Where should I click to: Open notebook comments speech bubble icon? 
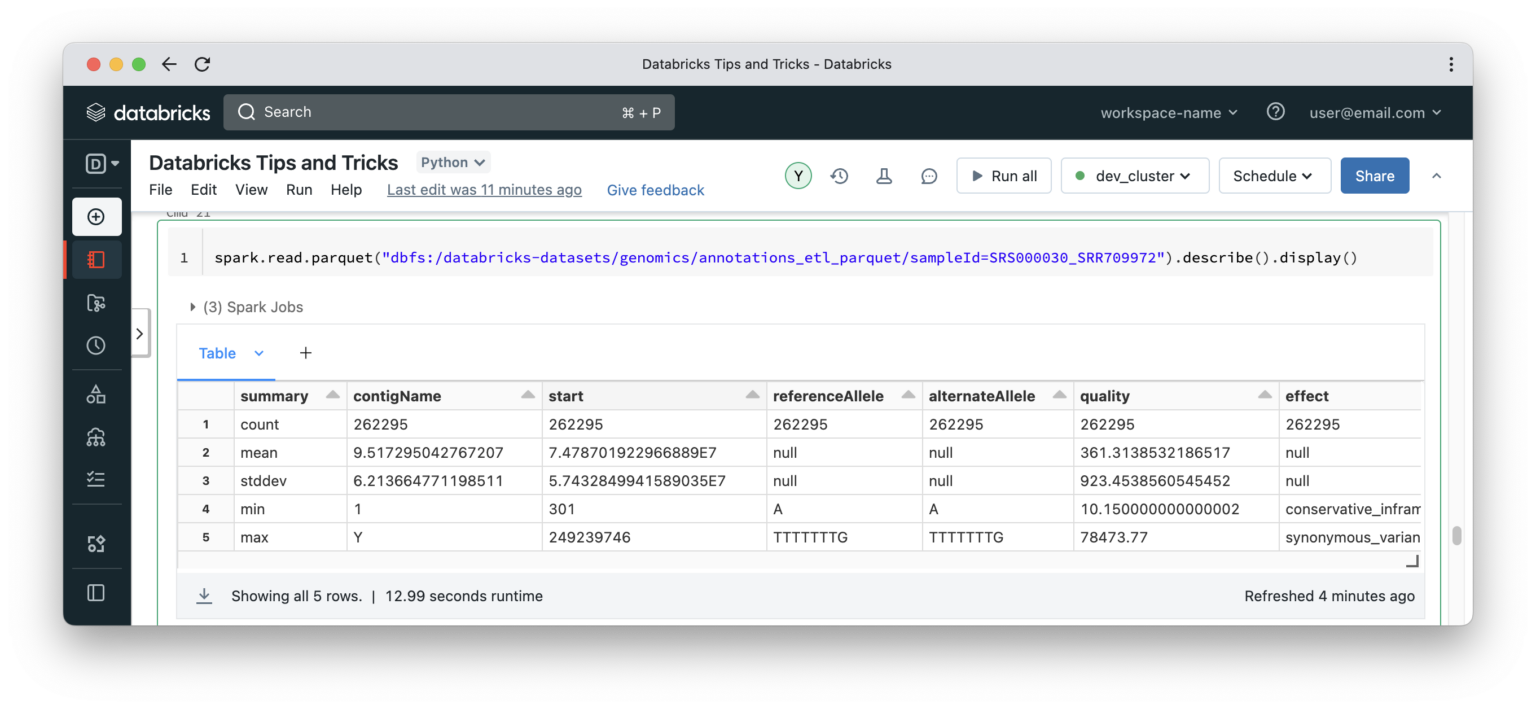coord(929,175)
